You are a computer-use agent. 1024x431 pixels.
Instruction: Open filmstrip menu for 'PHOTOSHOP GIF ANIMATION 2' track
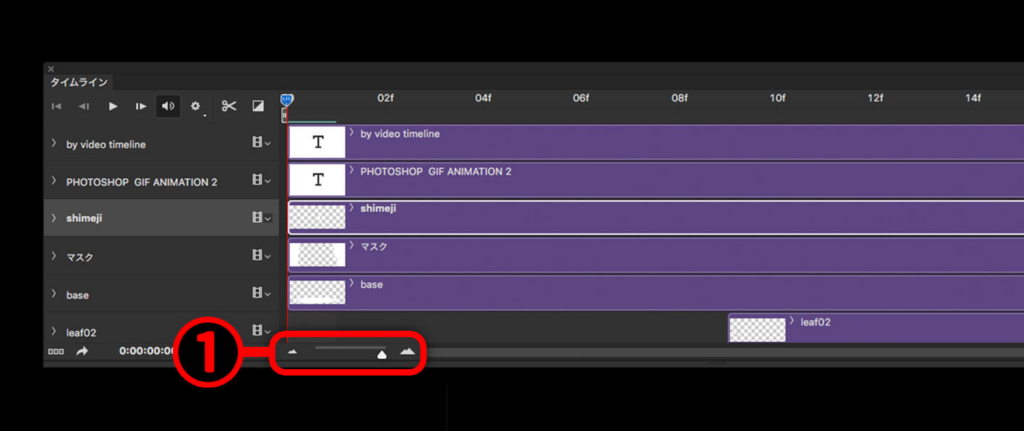point(261,180)
